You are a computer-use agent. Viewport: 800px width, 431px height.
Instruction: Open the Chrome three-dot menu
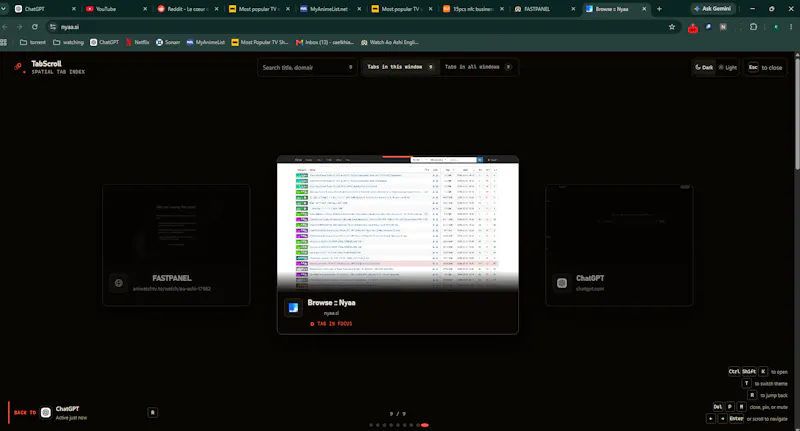pos(791,27)
